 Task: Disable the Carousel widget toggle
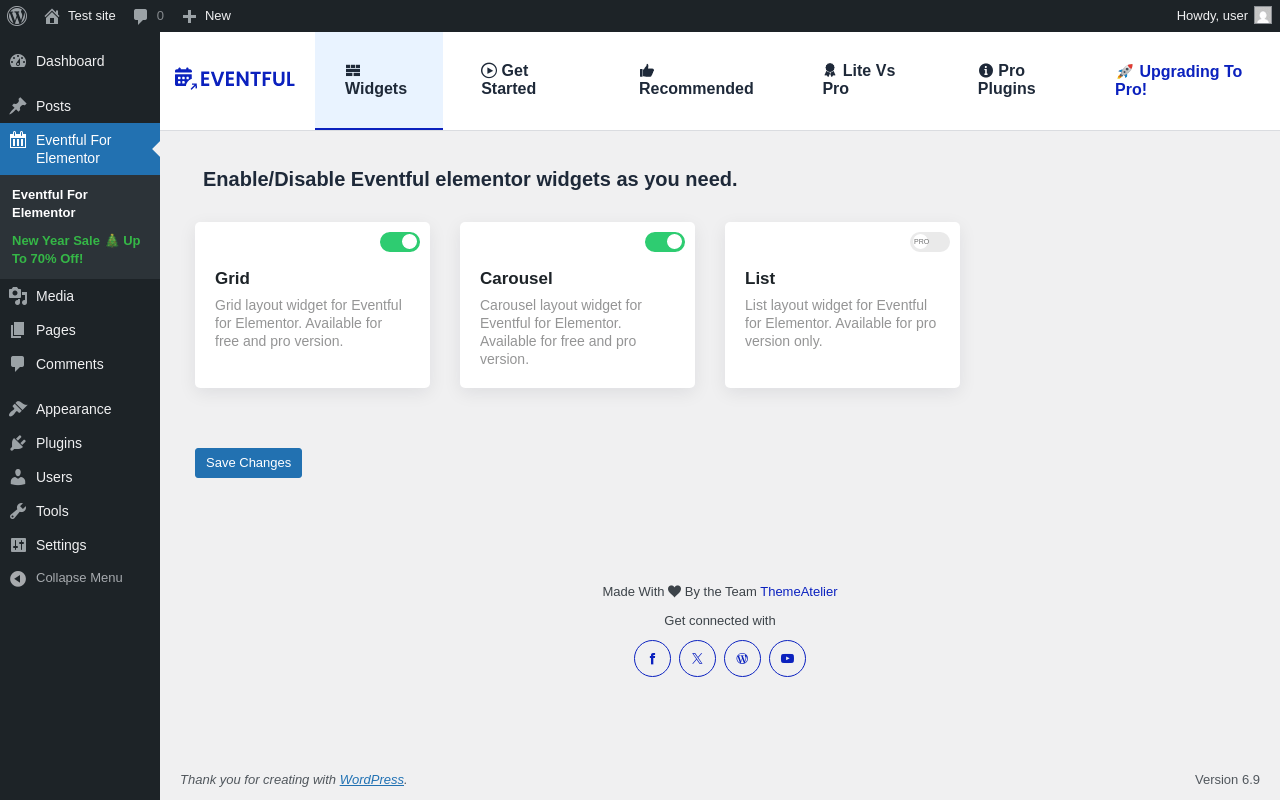pyautogui.click(x=665, y=242)
